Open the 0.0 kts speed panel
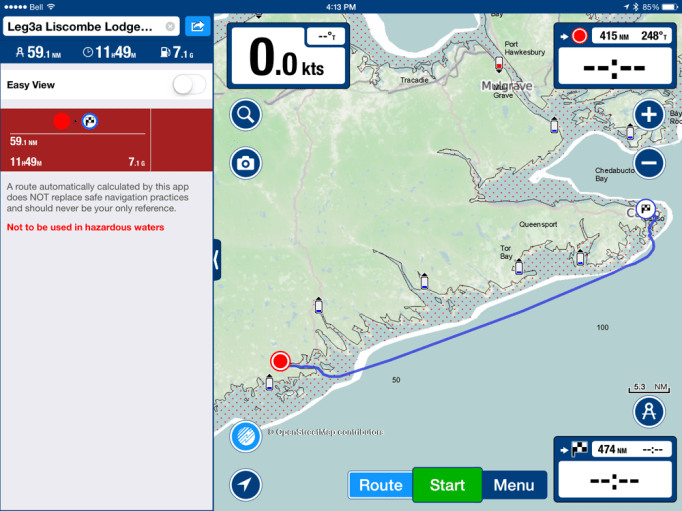Screen dimensions: 682x511 pos(289,56)
